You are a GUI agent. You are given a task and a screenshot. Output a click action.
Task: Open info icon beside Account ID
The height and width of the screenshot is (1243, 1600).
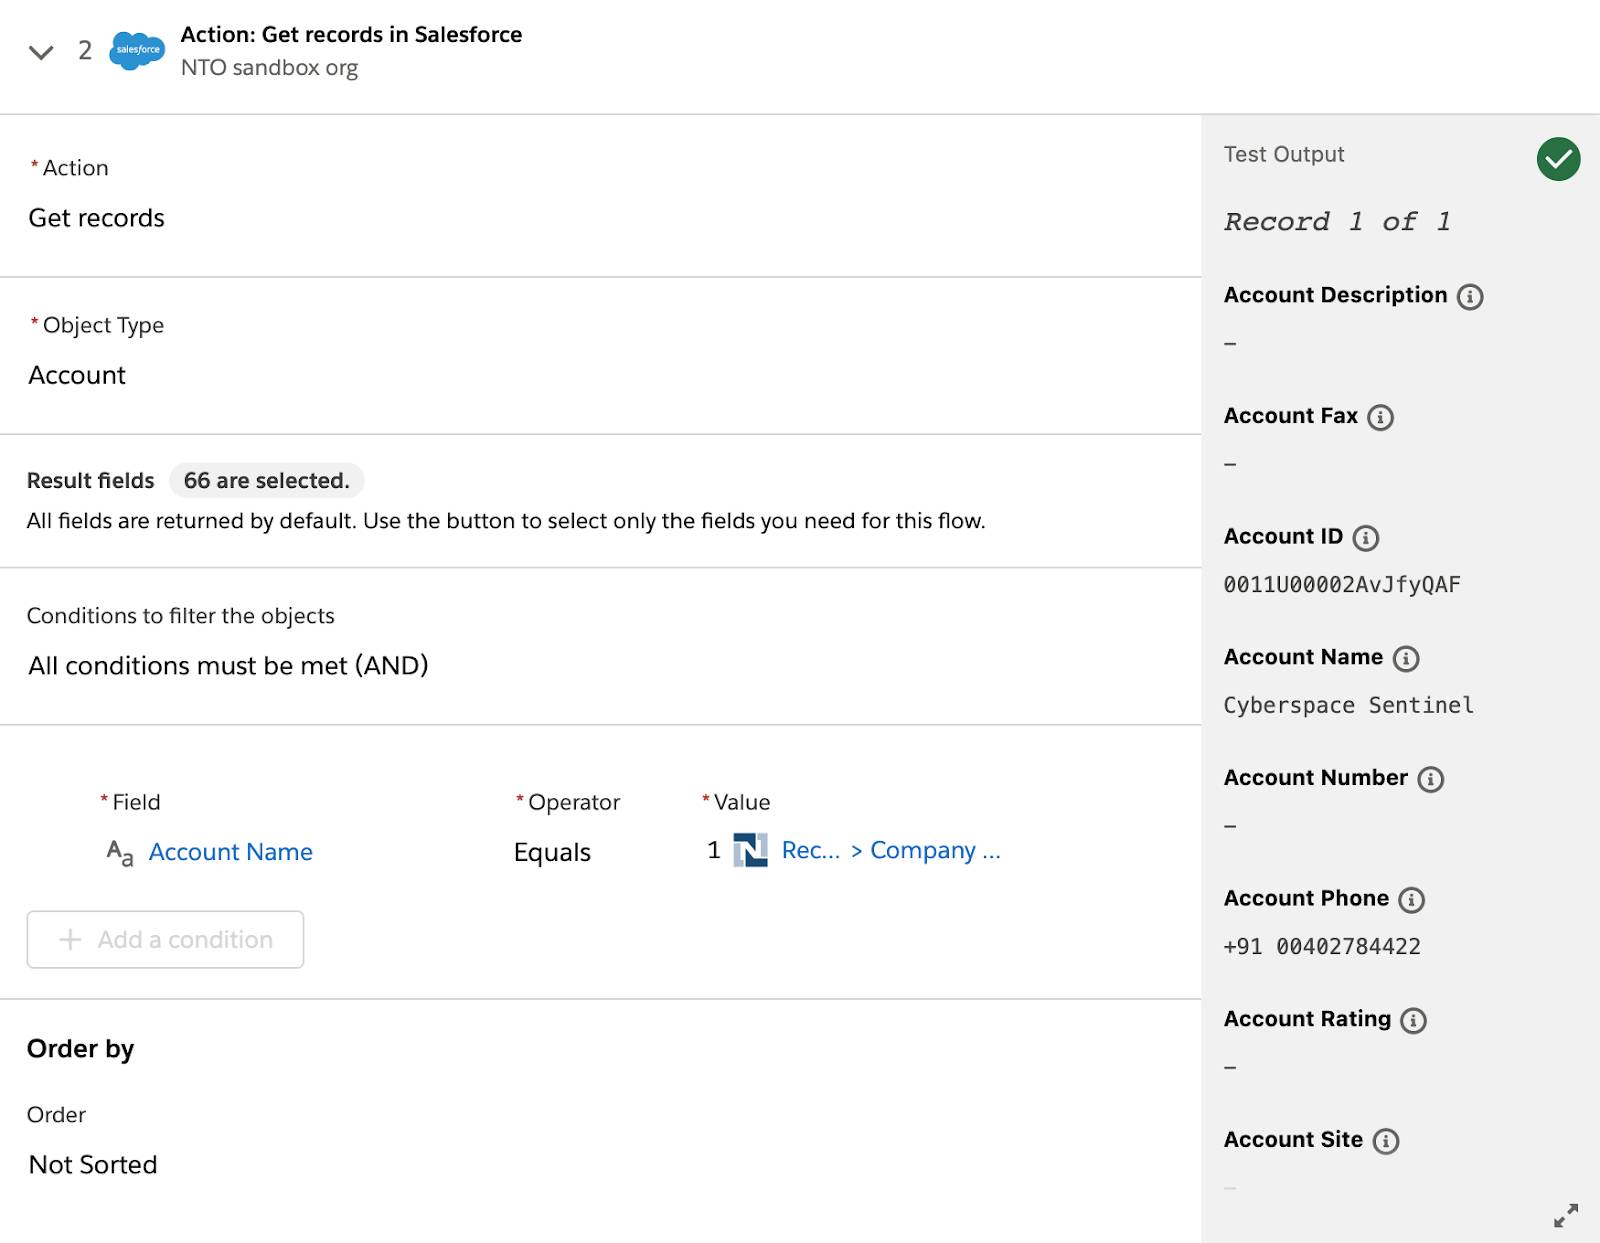coord(1365,538)
